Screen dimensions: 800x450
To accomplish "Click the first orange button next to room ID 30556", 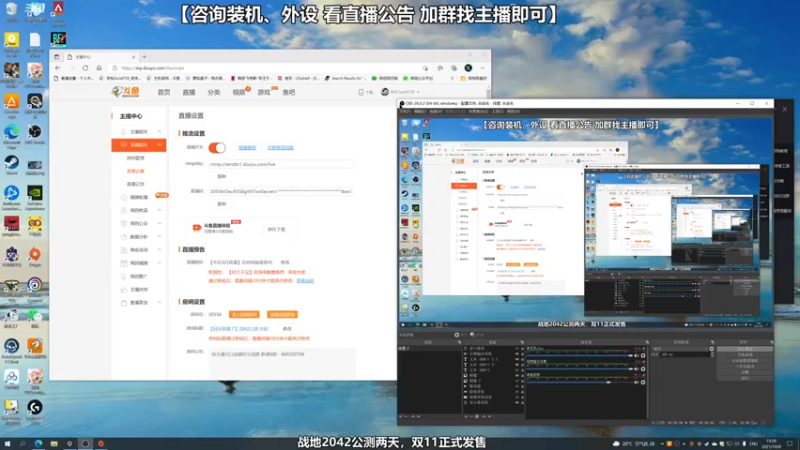I will 244,314.
